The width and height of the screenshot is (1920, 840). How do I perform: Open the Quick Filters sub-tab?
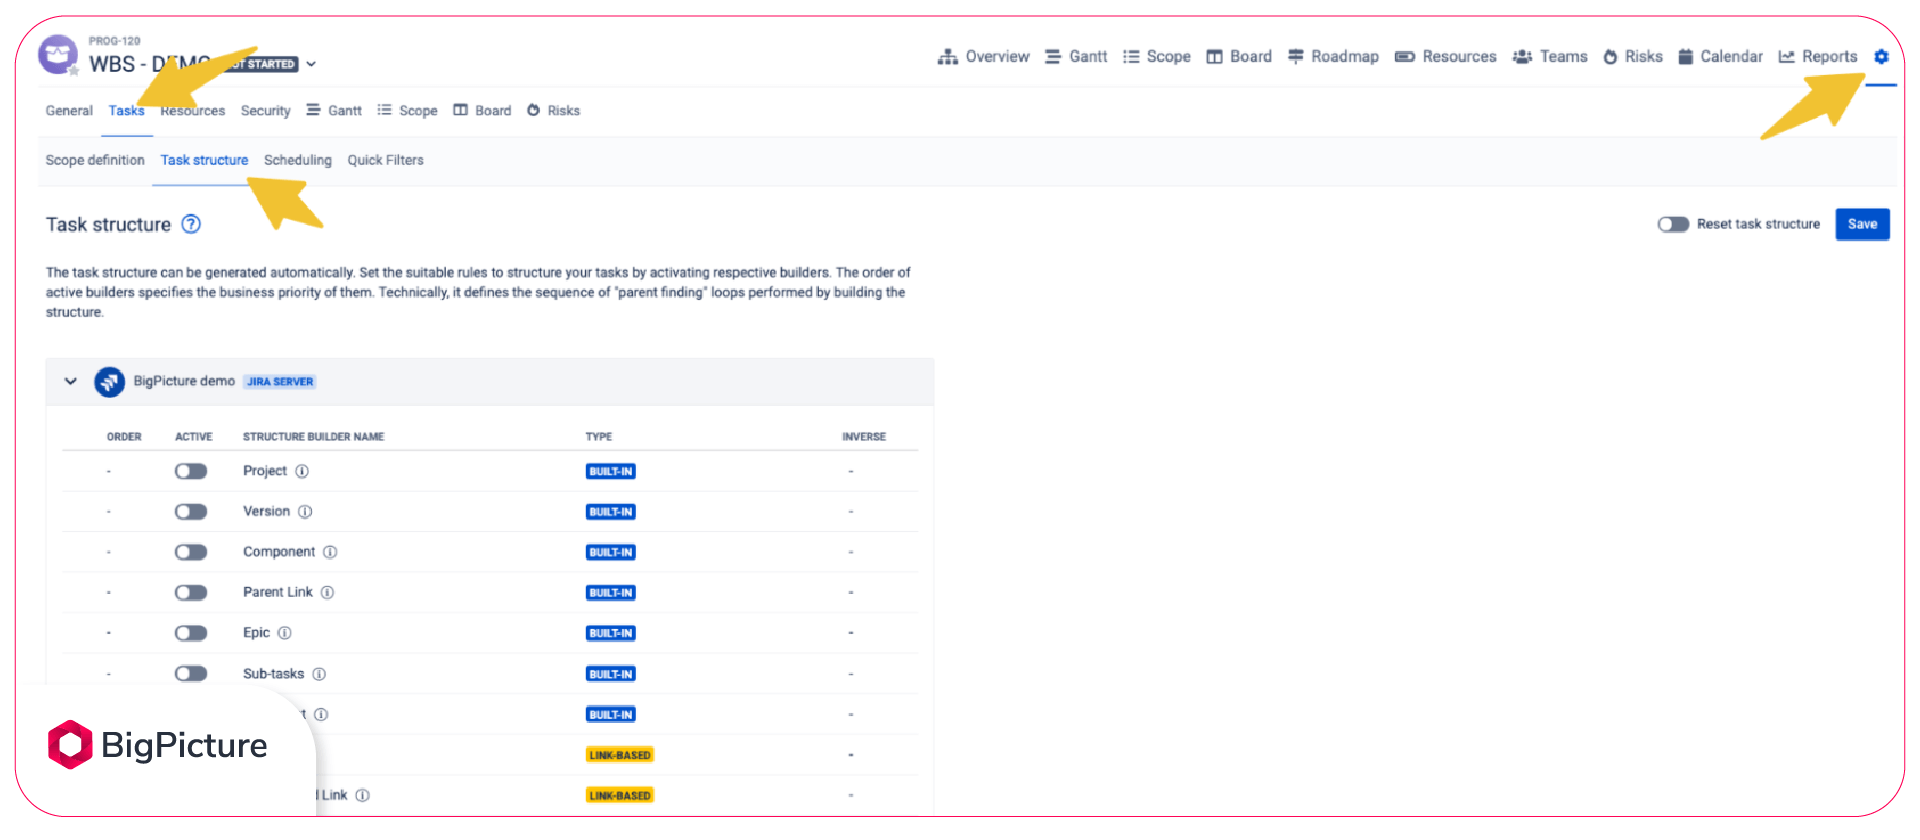(385, 160)
